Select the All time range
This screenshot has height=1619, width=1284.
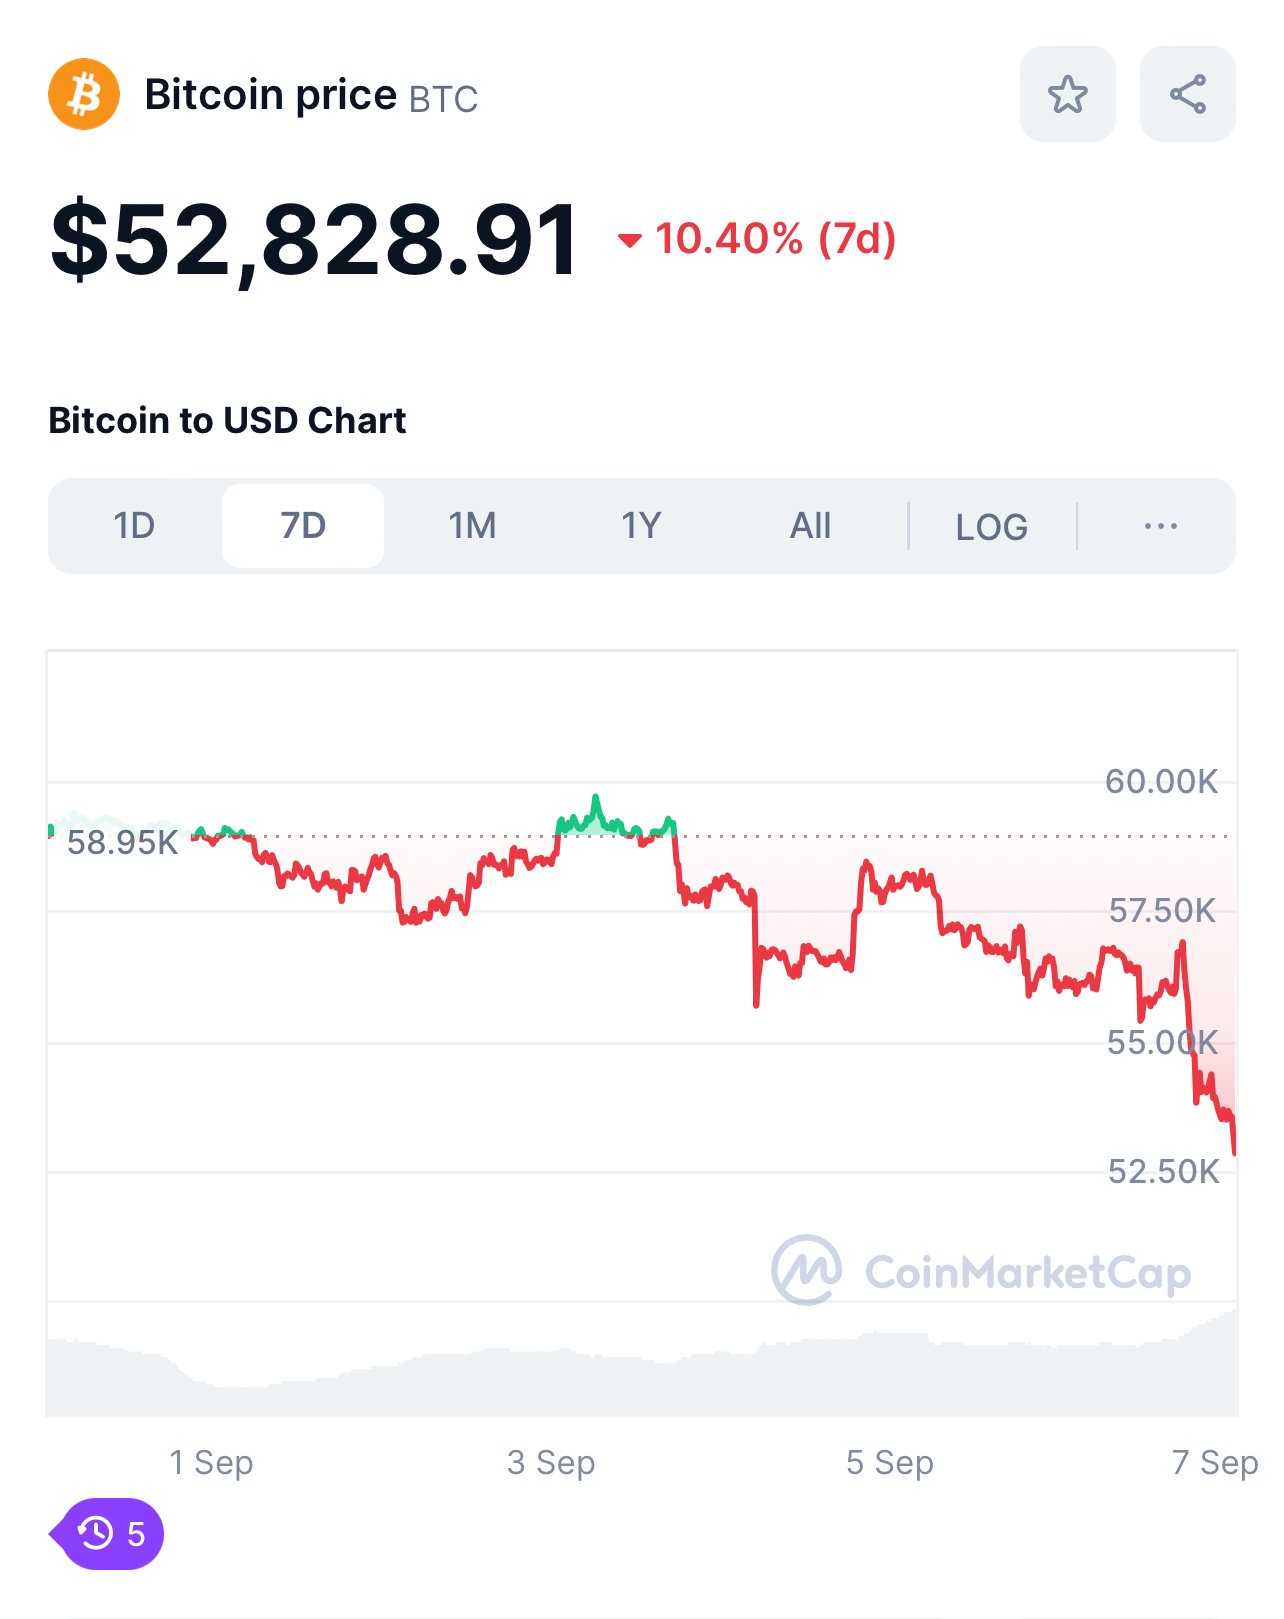810,526
